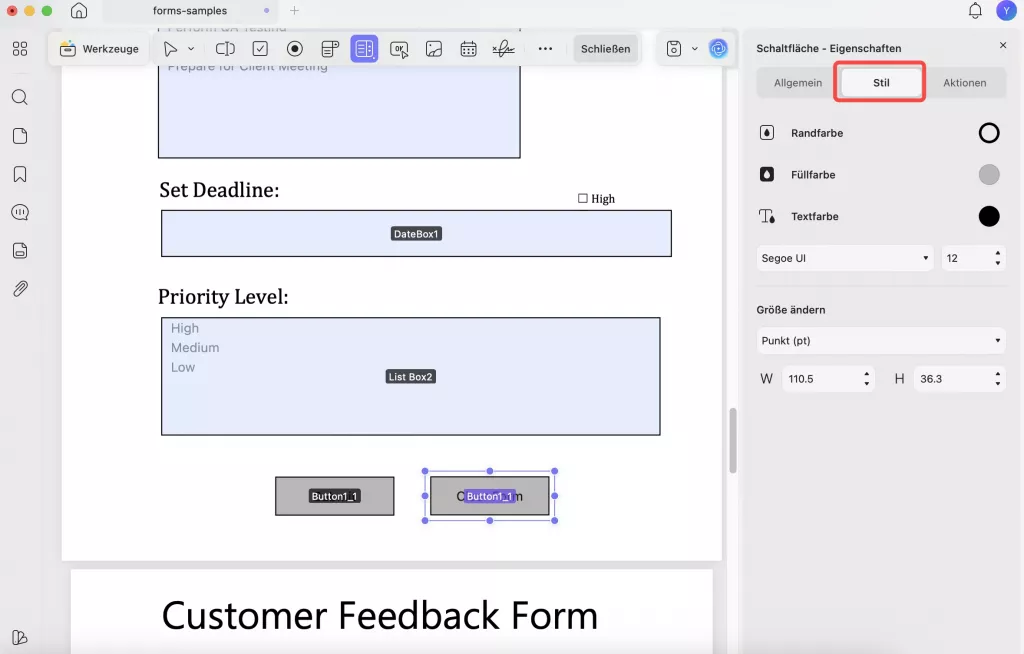Viewport: 1024px width, 654px height.
Task: Click the Textfarbe T icon
Action: (767, 216)
